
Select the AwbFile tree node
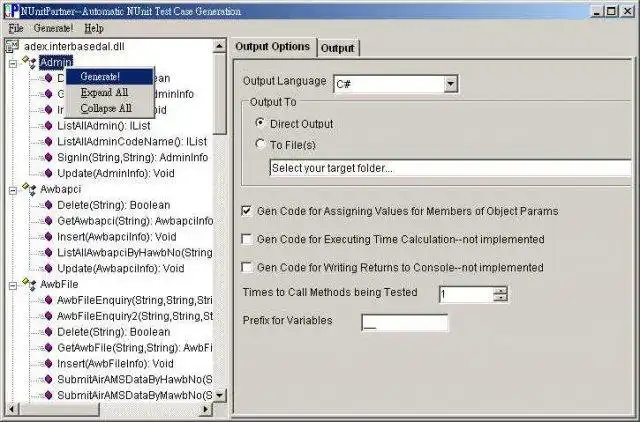[x=59, y=284]
